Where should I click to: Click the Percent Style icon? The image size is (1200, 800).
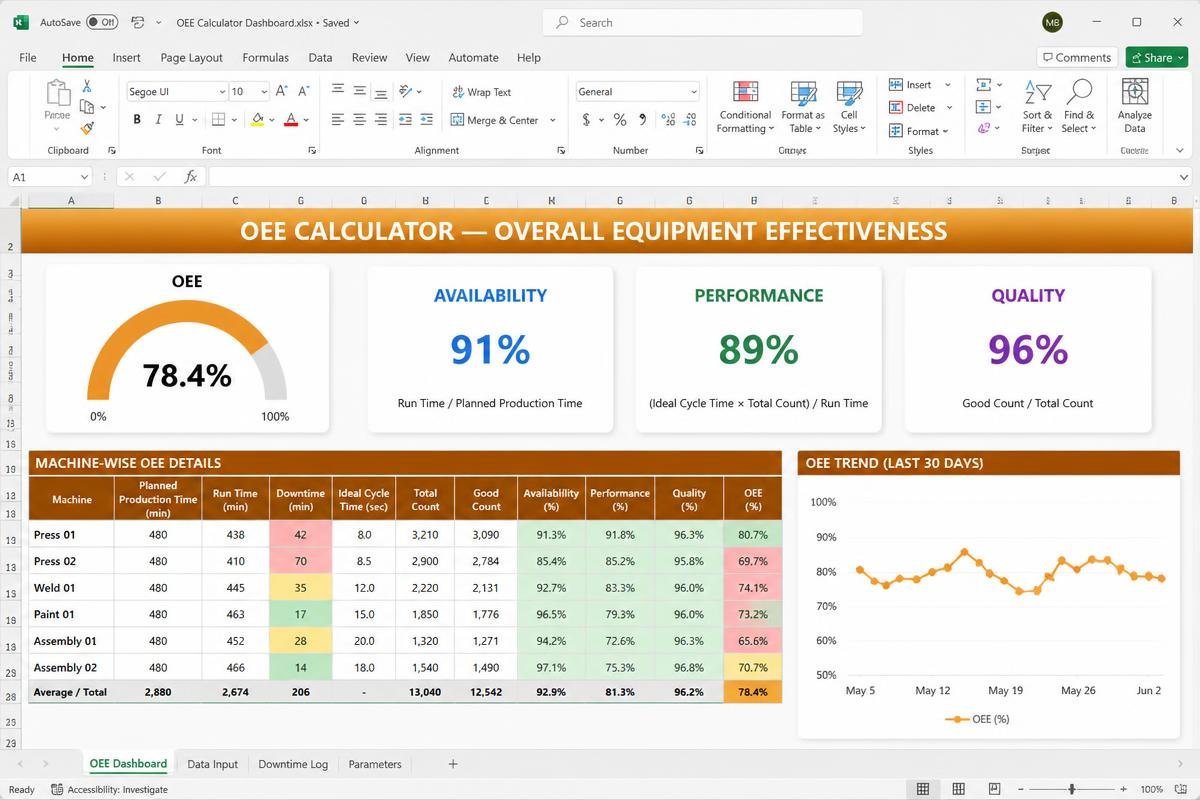[620, 120]
